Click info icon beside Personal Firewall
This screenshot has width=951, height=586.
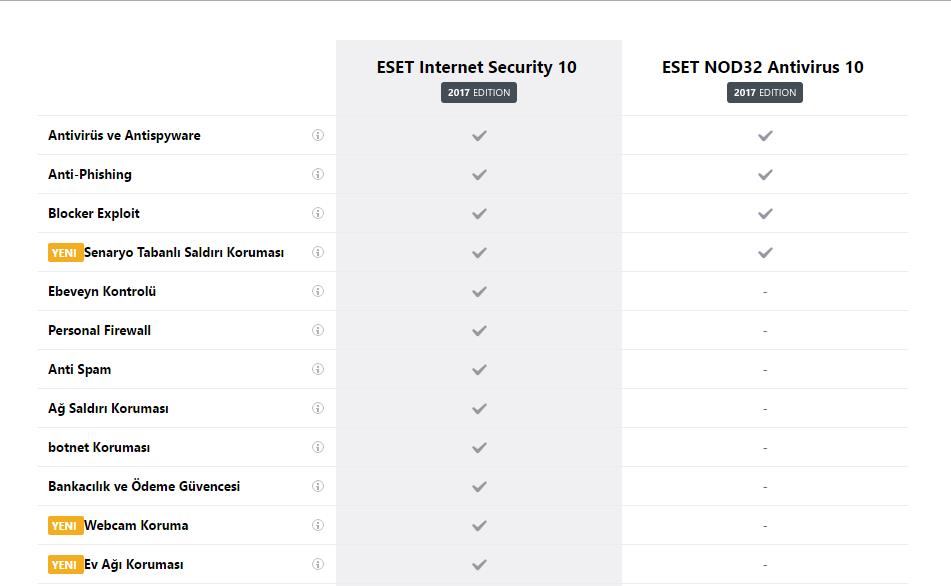pos(318,330)
